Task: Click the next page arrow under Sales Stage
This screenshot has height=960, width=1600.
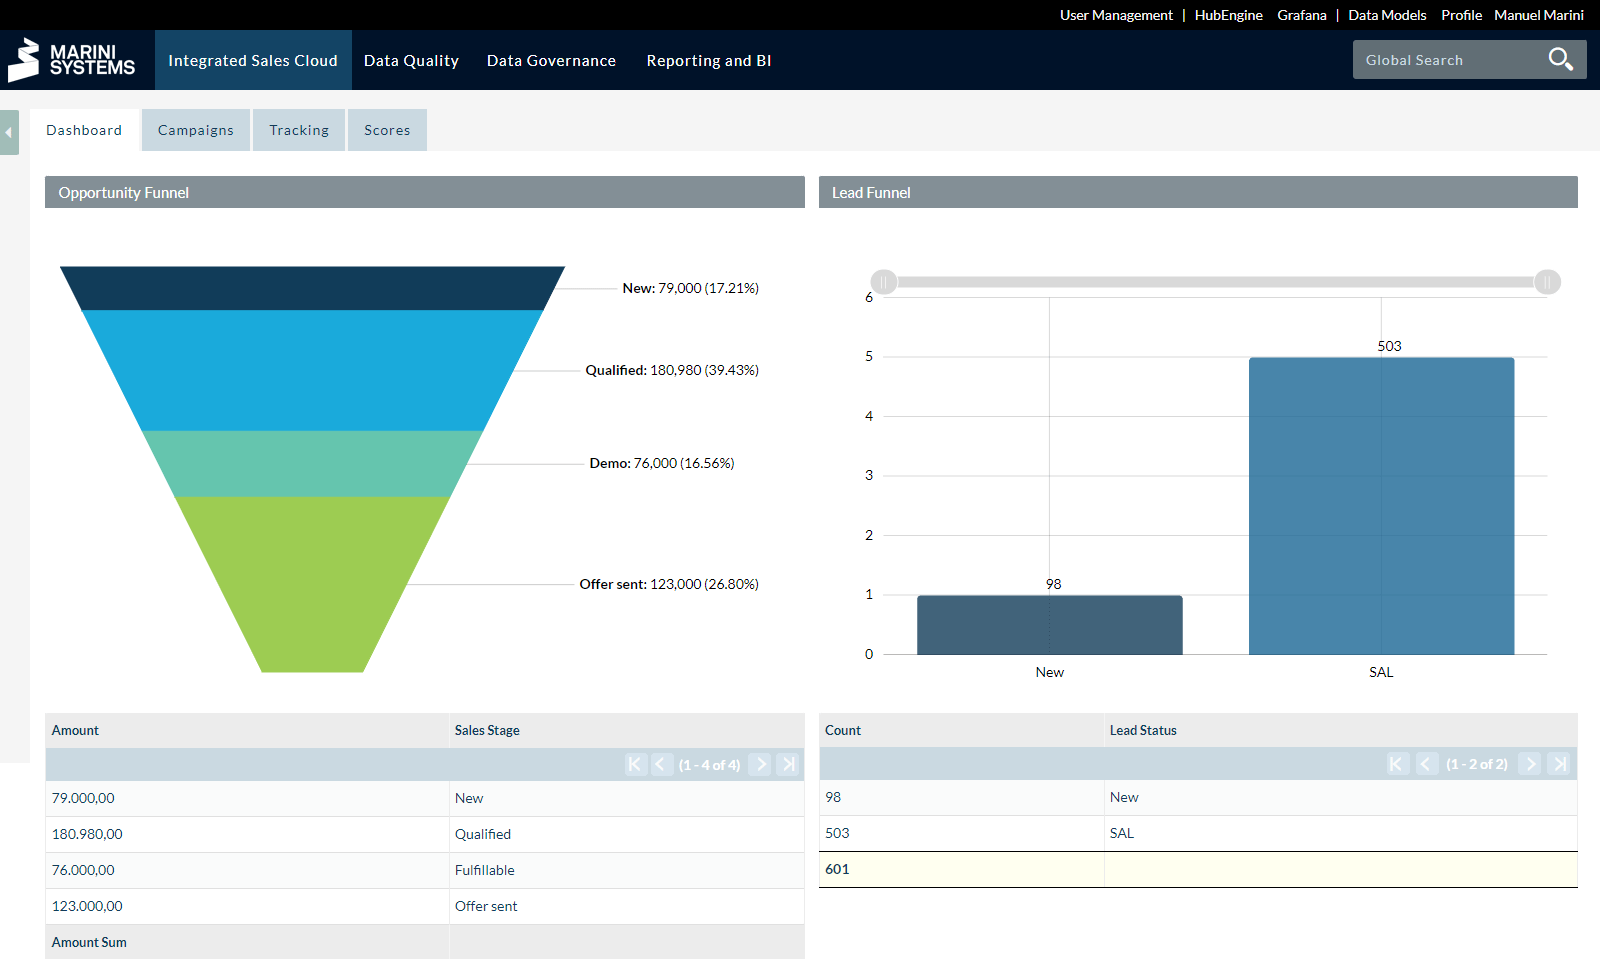Action: 761,764
